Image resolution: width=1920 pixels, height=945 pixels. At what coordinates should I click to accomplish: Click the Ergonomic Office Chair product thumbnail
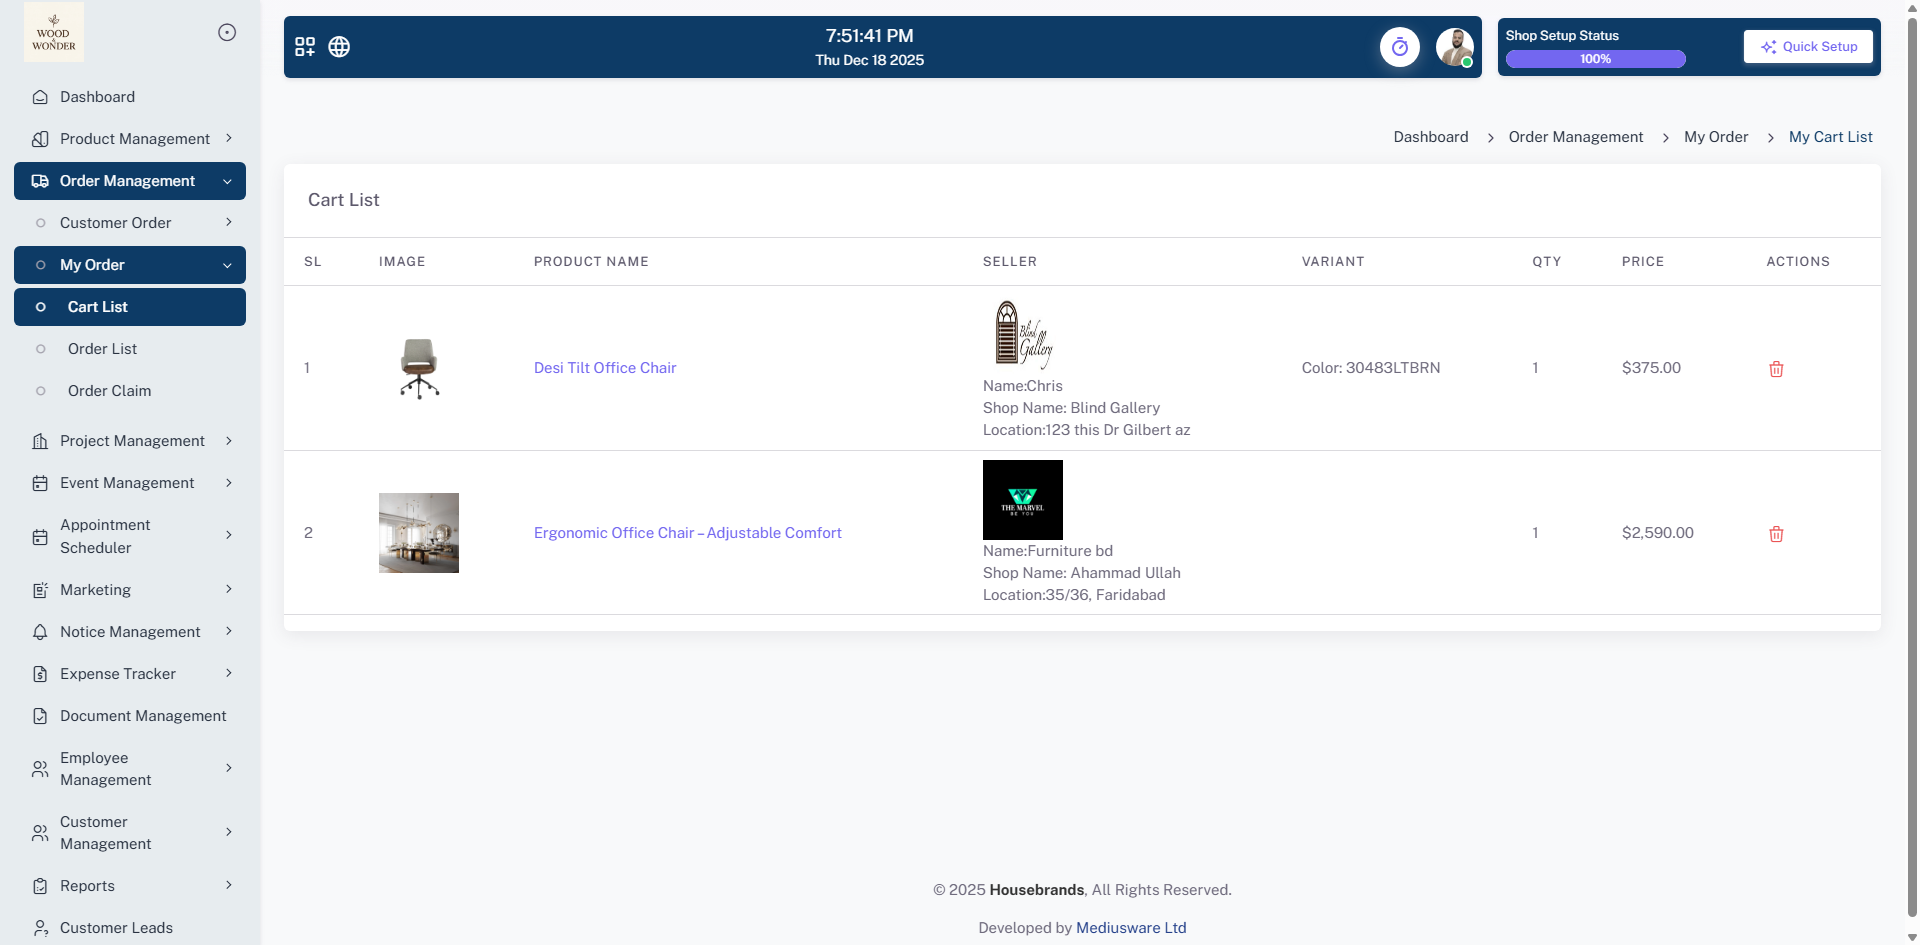419,533
